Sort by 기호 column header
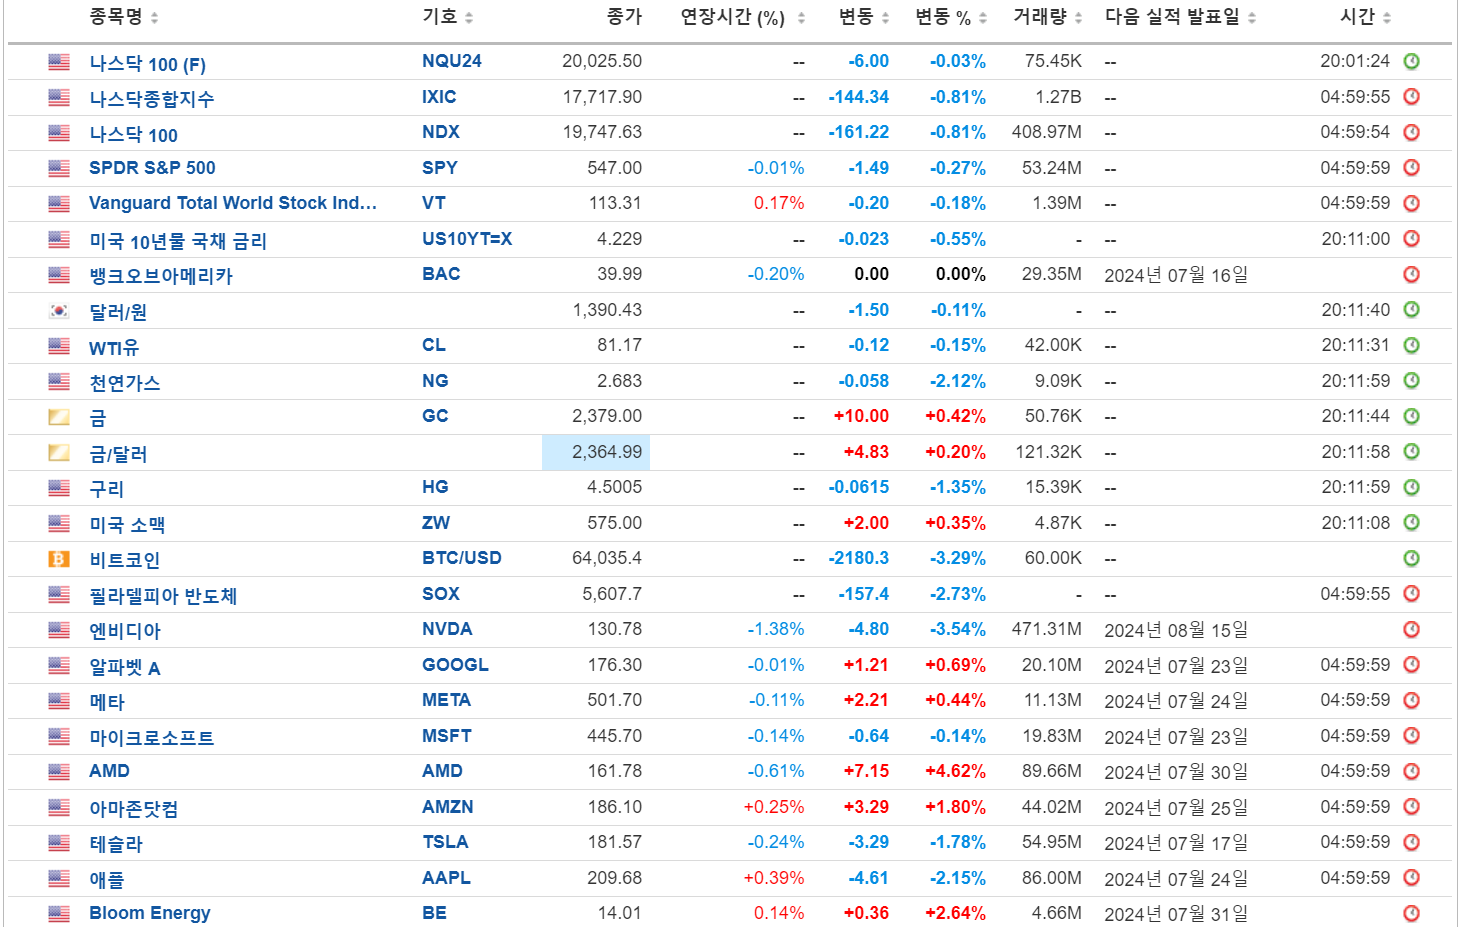Viewport: 1458px width, 927px height. tap(447, 17)
